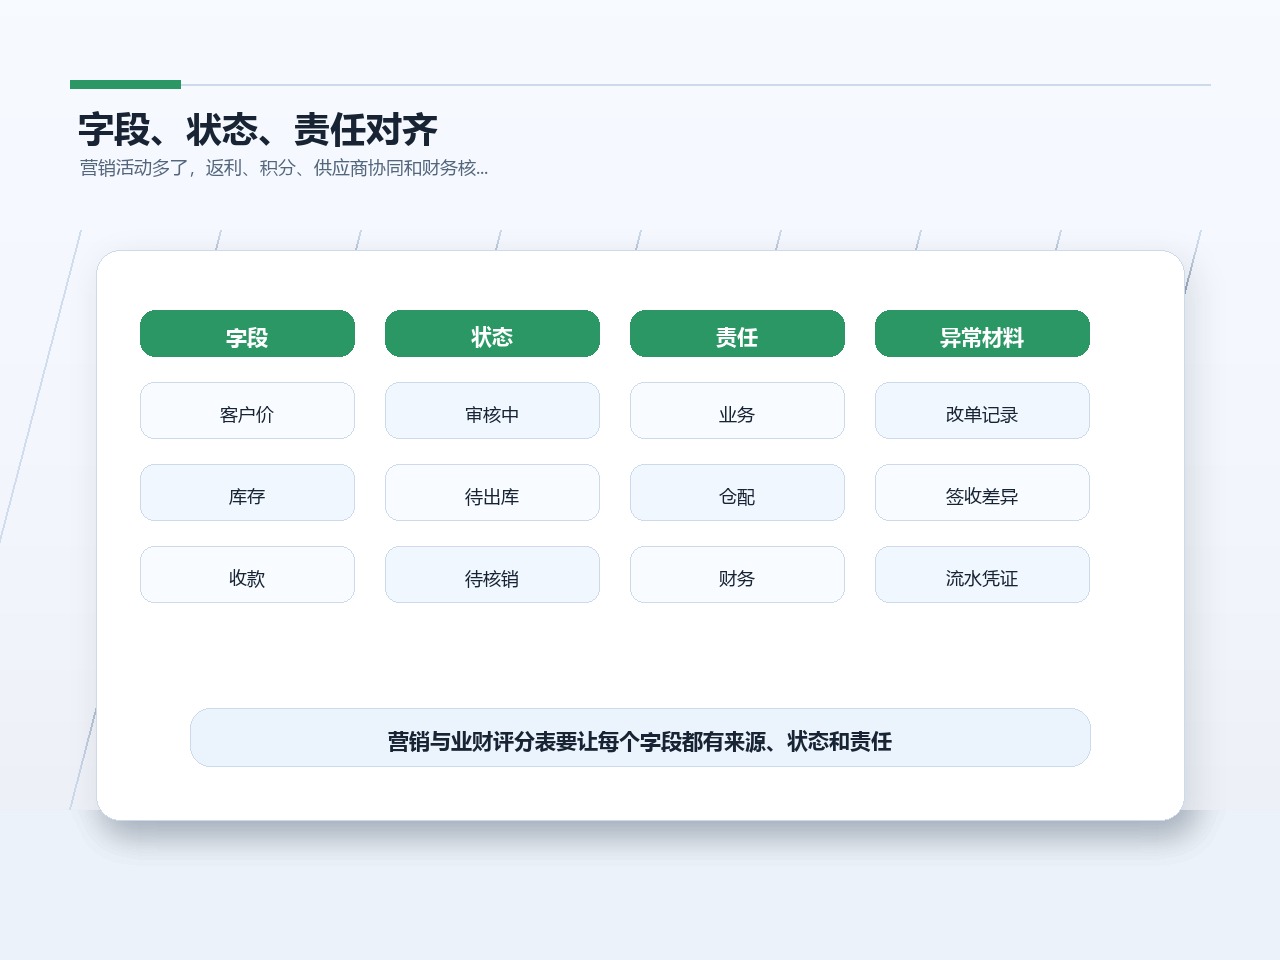This screenshot has height=960, width=1280.
Task: Select the 财务 responsibility cell
Action: pyautogui.click(x=737, y=575)
